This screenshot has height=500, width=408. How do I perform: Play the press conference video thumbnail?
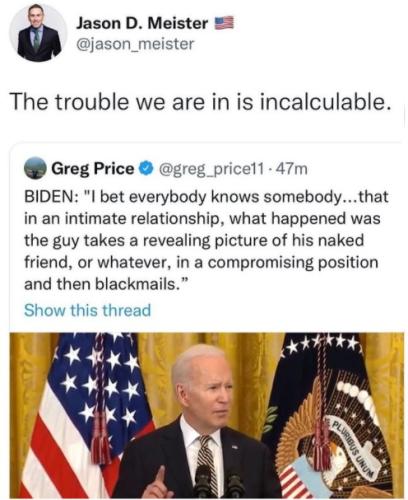[x=206, y=415]
